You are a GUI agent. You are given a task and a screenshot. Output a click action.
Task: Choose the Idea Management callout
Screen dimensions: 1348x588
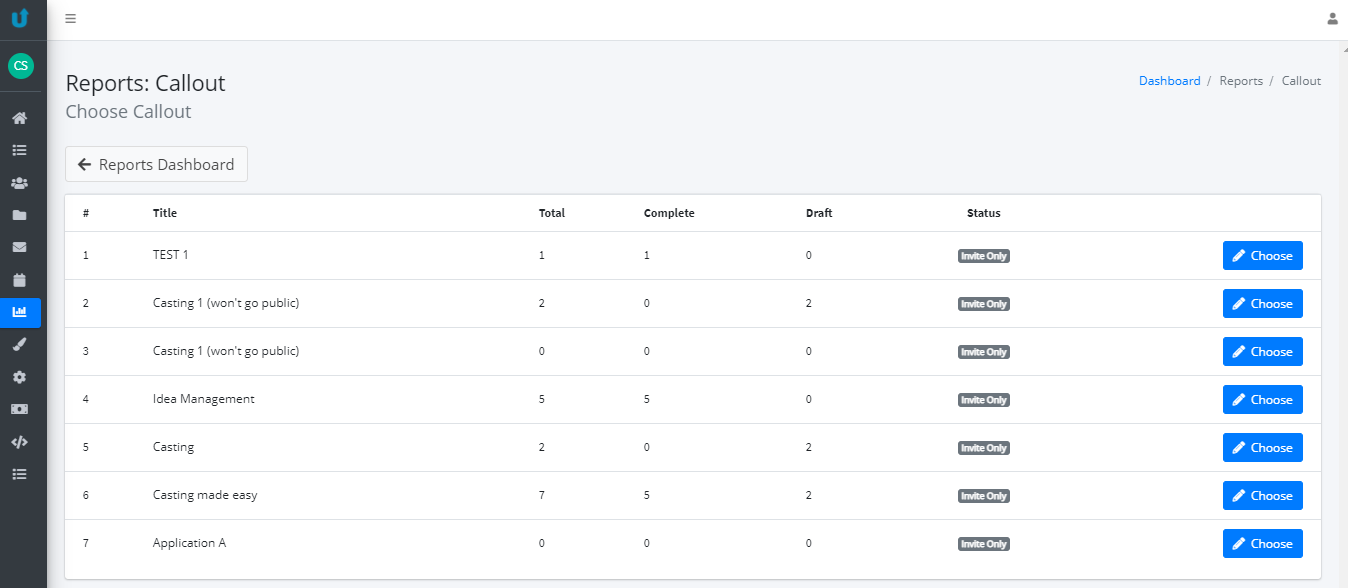click(x=1262, y=400)
